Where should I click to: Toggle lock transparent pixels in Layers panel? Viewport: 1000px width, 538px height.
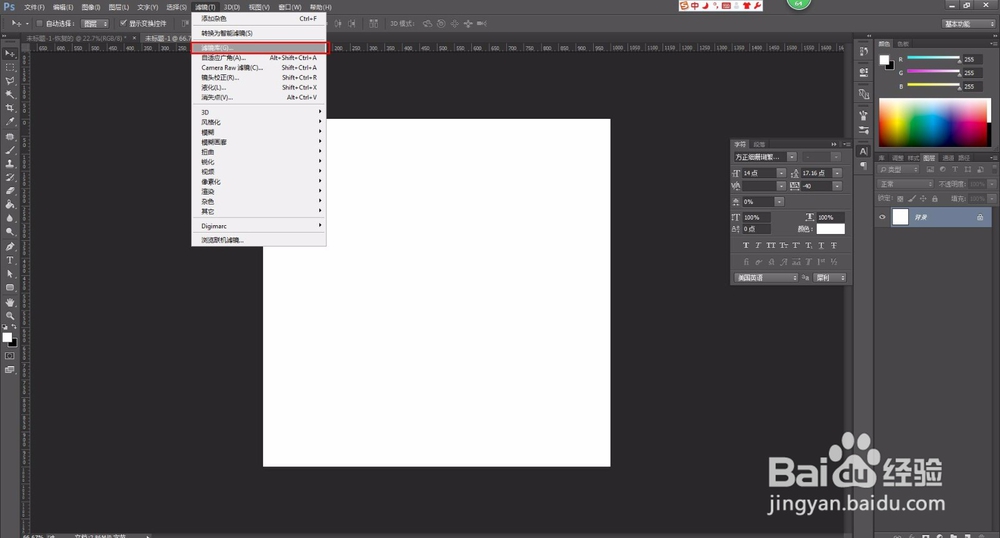pyautogui.click(x=900, y=199)
